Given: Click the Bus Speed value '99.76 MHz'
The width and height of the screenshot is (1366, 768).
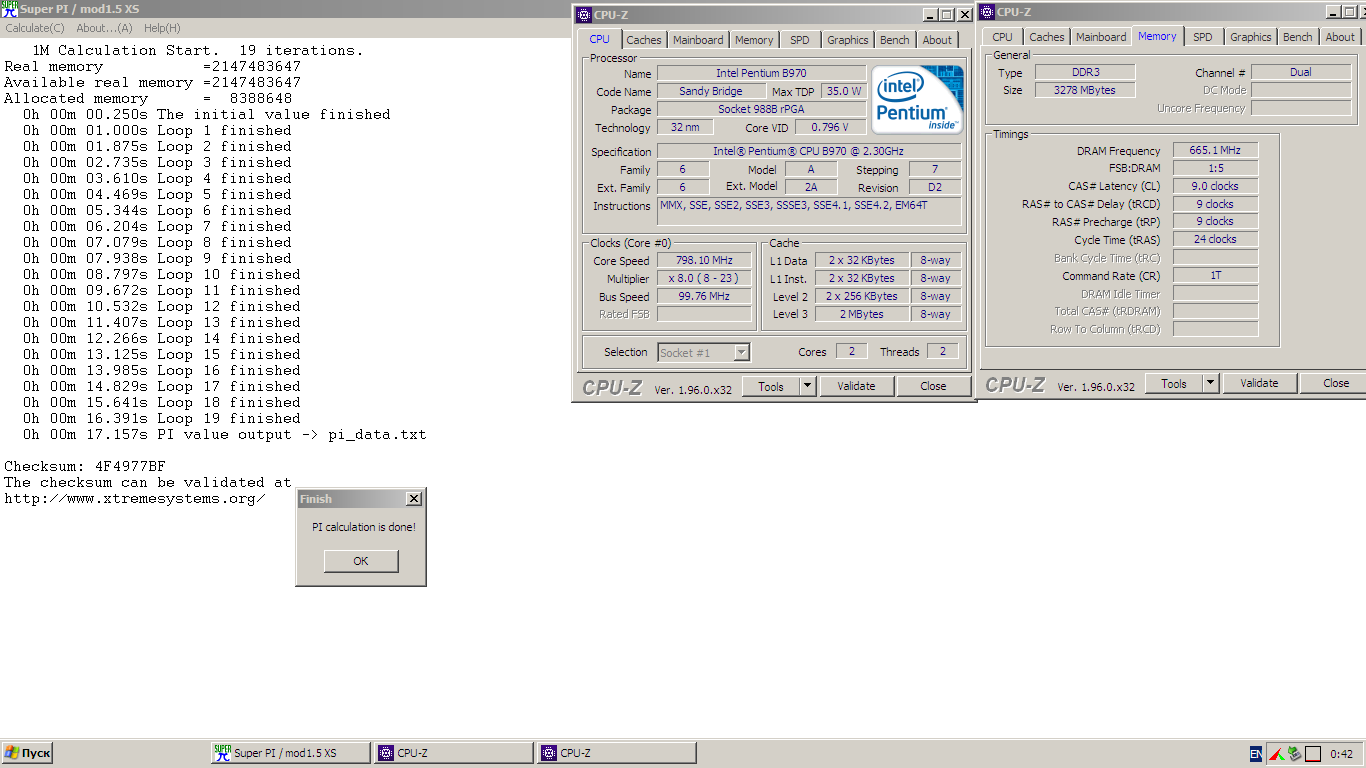Looking at the screenshot, I should pyautogui.click(x=704, y=297).
